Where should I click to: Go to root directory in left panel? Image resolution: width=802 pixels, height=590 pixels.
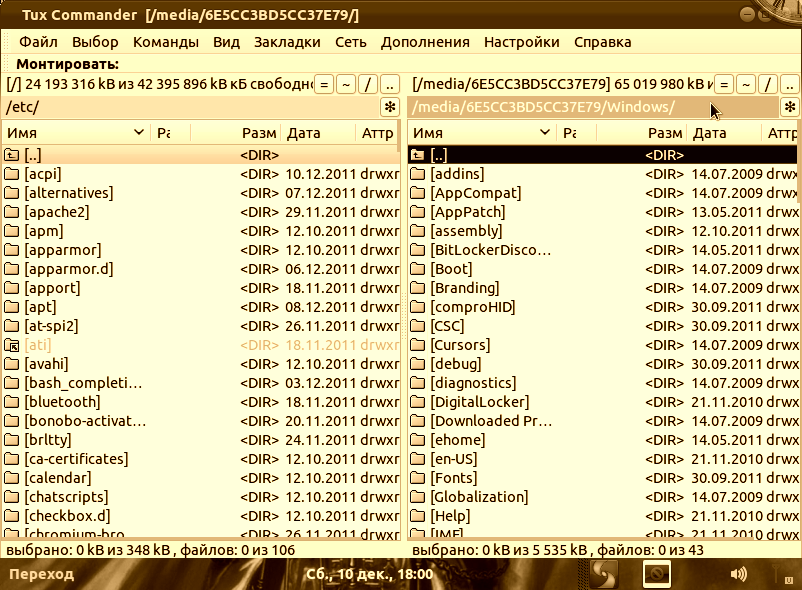click(368, 84)
